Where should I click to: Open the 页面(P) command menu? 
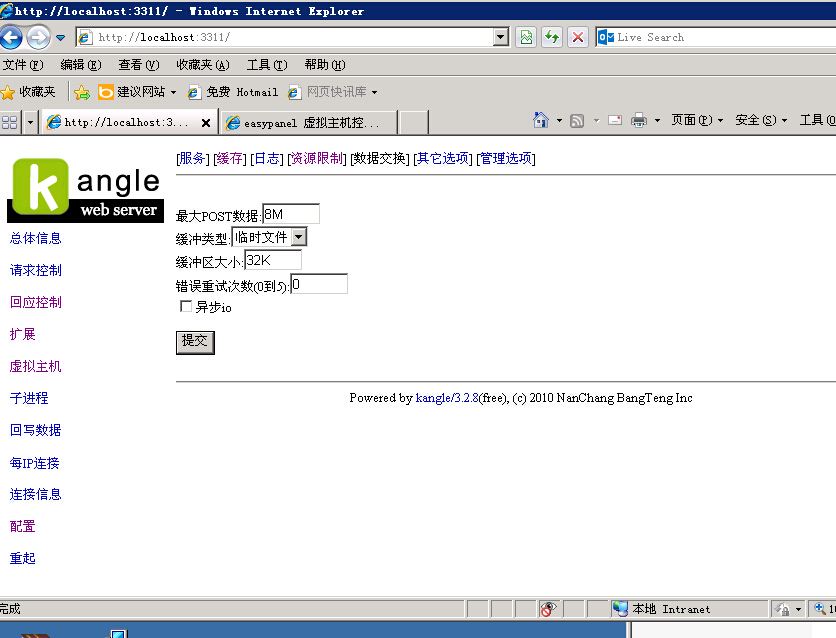tap(697, 120)
